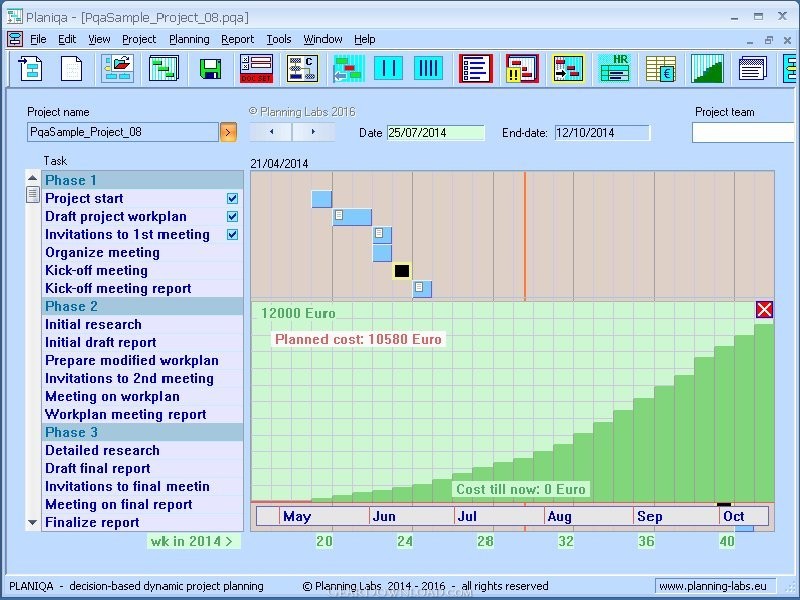800x600 pixels.
Task: Select the Prepare modified workplan task
Action: tap(142, 360)
